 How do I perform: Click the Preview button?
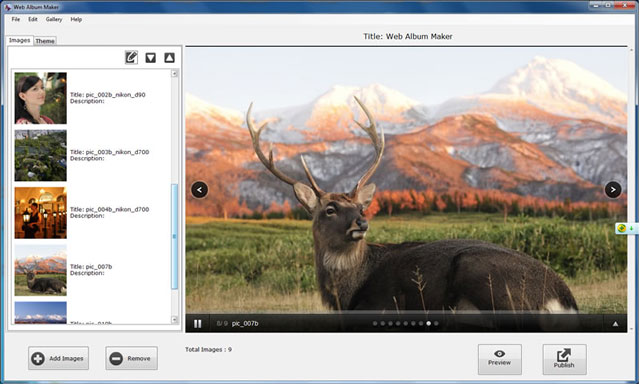coord(500,359)
